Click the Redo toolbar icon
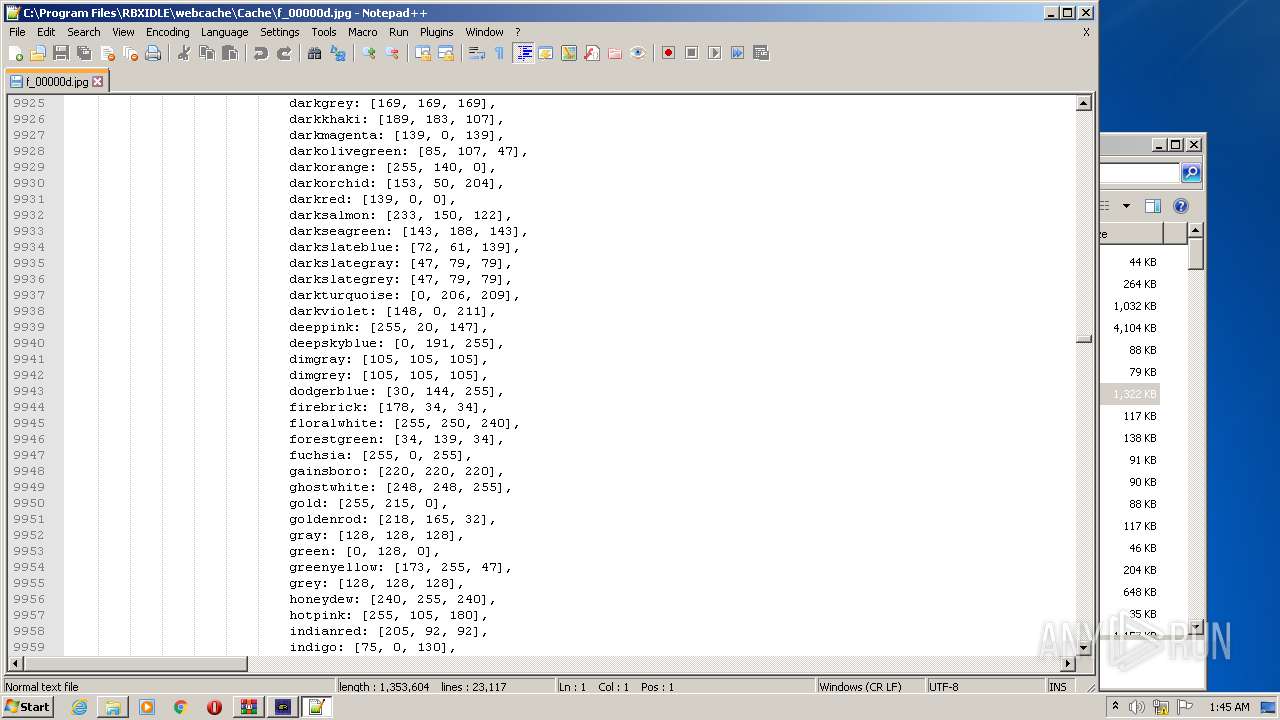This screenshot has width=1280, height=720. (284, 53)
